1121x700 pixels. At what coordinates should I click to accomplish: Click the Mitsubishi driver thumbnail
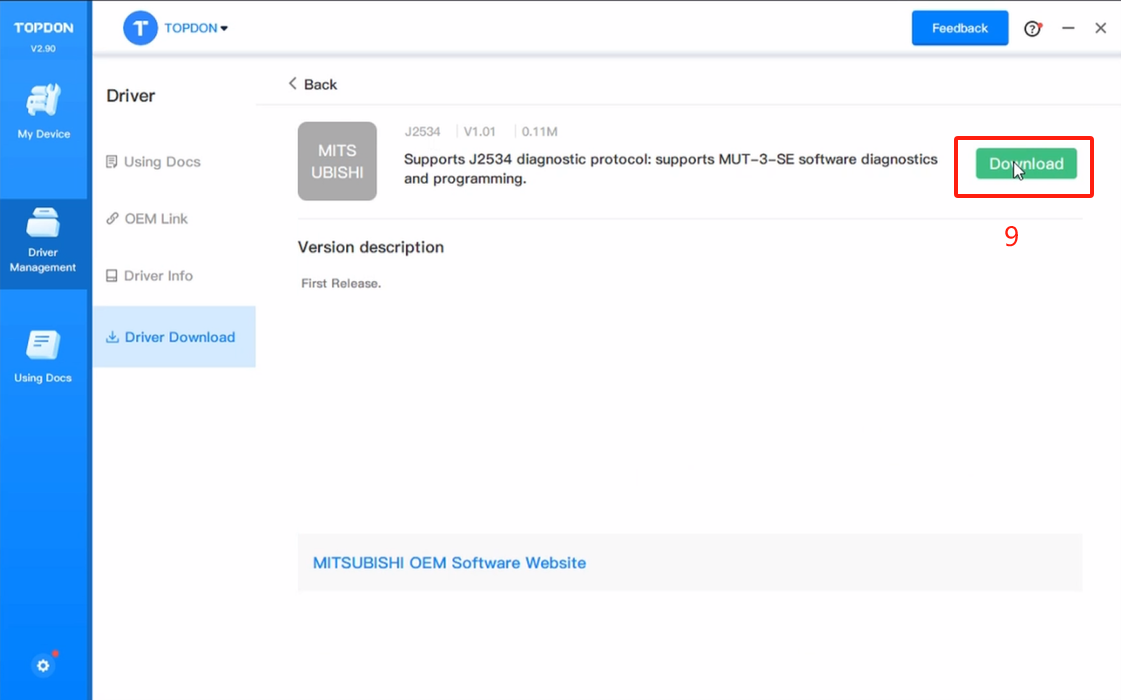click(337, 161)
